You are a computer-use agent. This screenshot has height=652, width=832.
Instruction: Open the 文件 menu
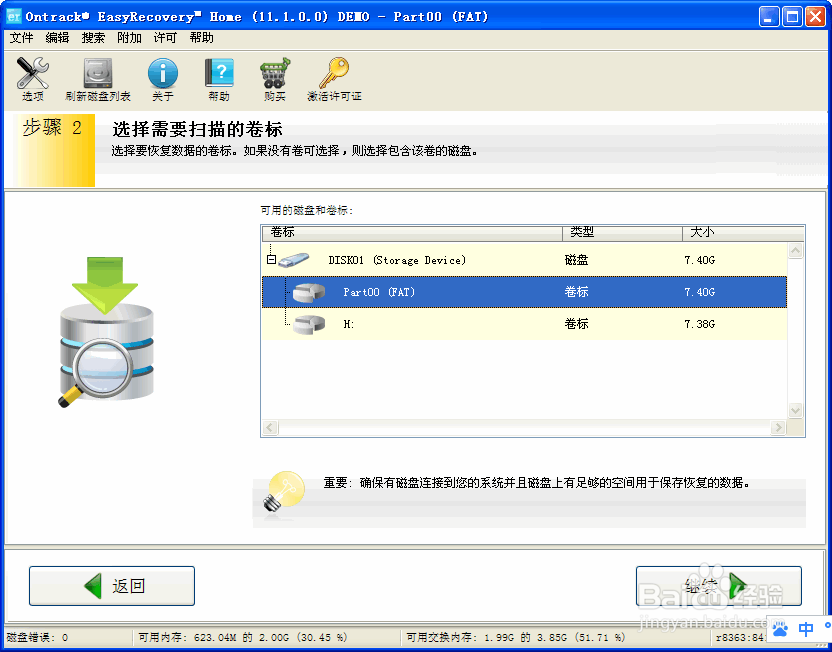click(22, 38)
